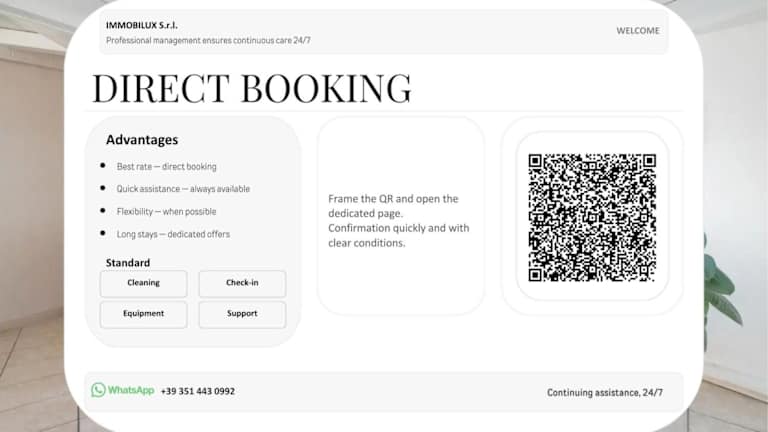Click the WhatsApp logo icon
Screen dimensions: 768x432
click(x=98, y=390)
